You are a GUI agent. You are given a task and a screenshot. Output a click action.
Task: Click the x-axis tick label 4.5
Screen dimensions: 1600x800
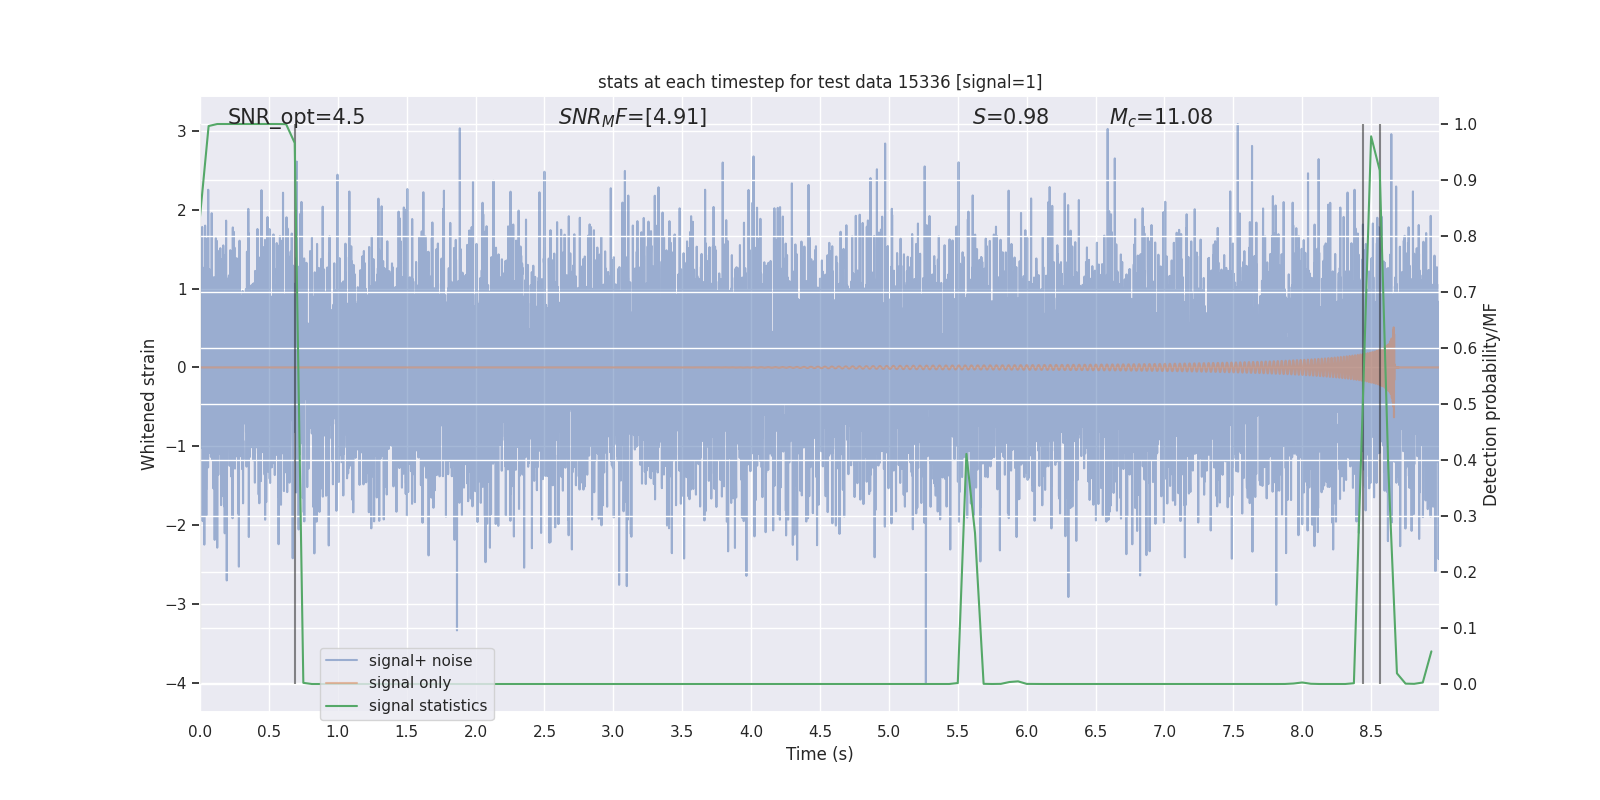click(x=820, y=731)
